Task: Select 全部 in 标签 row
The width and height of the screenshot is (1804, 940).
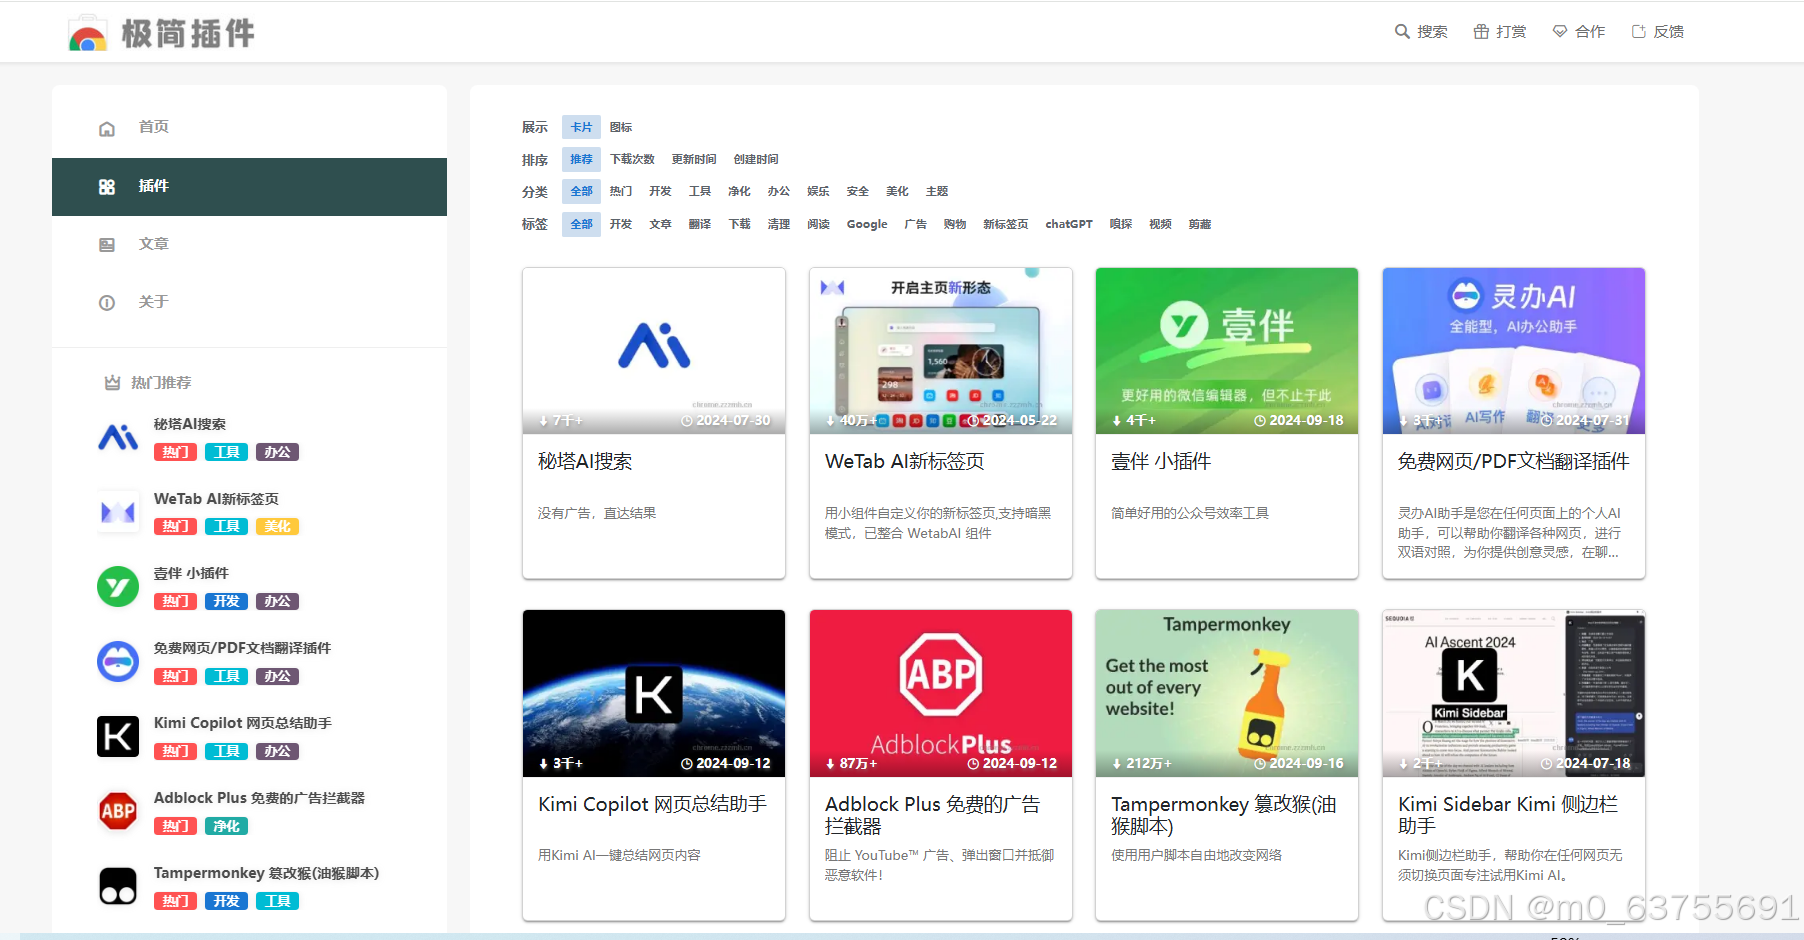Action: 581,224
